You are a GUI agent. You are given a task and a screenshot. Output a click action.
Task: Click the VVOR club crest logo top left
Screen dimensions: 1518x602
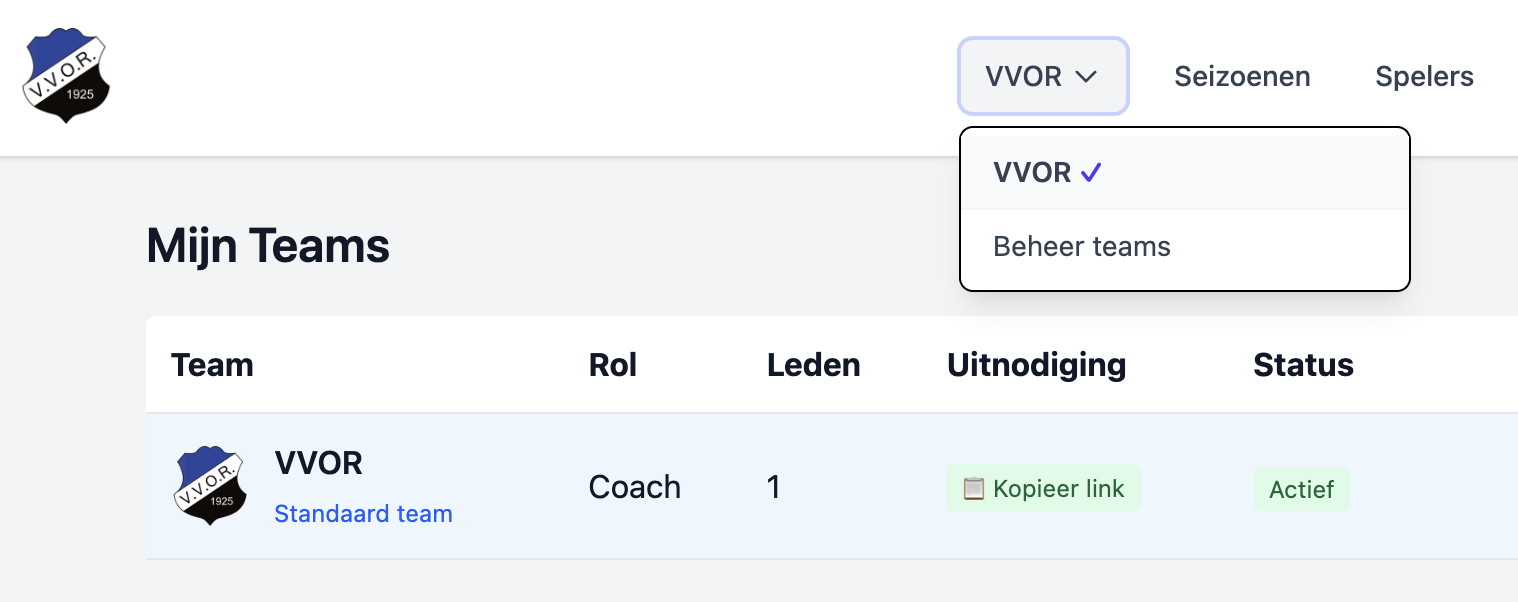pyautogui.click(x=66, y=74)
